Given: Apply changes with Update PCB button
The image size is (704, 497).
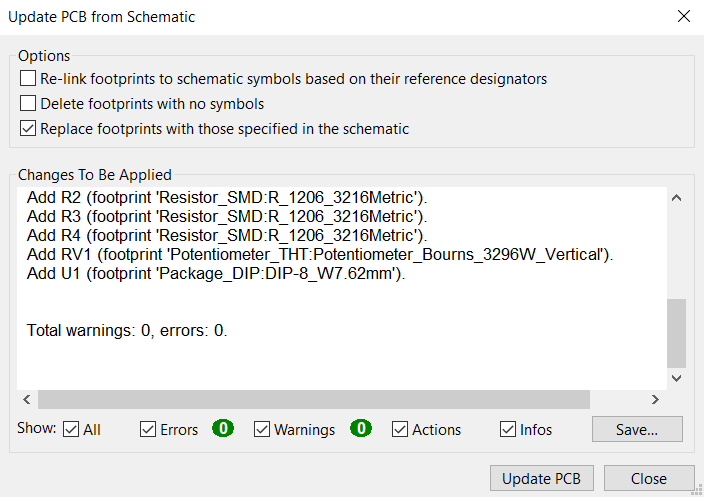Looking at the screenshot, I should [x=541, y=478].
